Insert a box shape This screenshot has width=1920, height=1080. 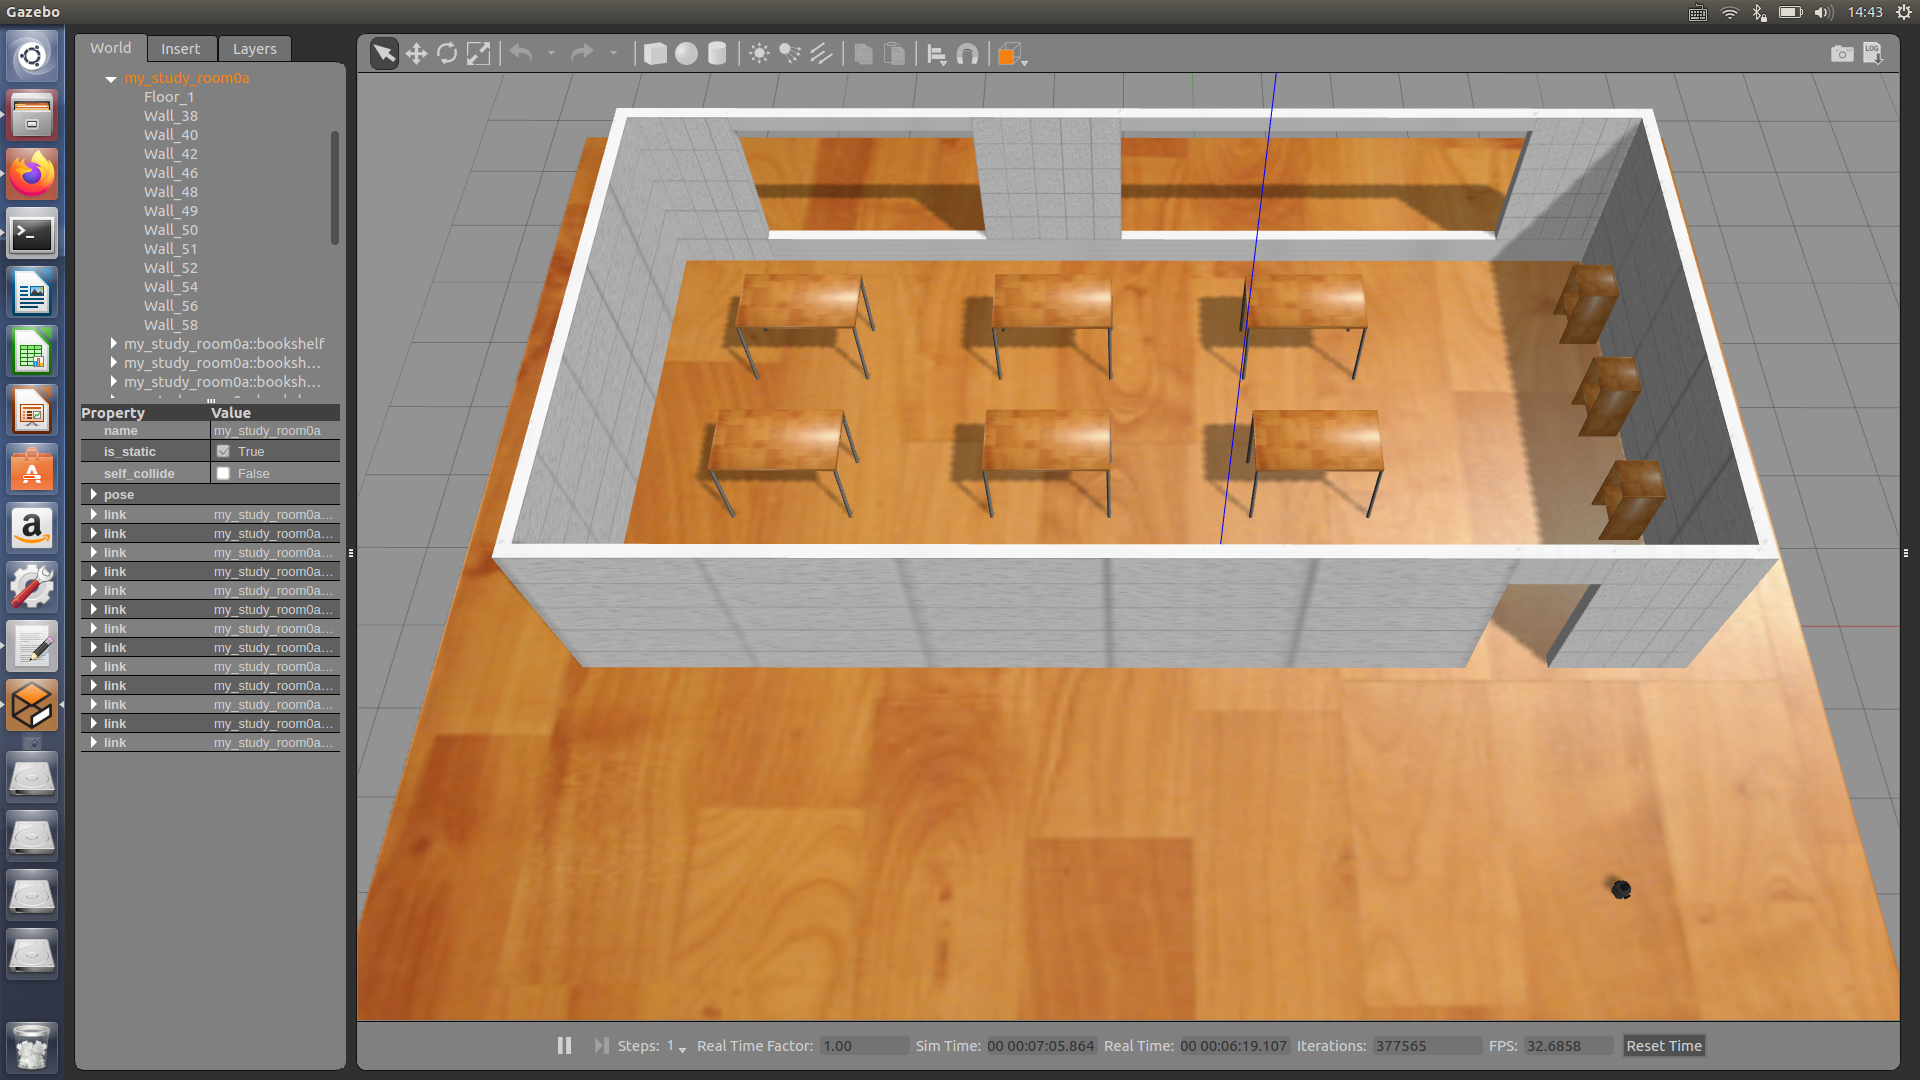655,54
